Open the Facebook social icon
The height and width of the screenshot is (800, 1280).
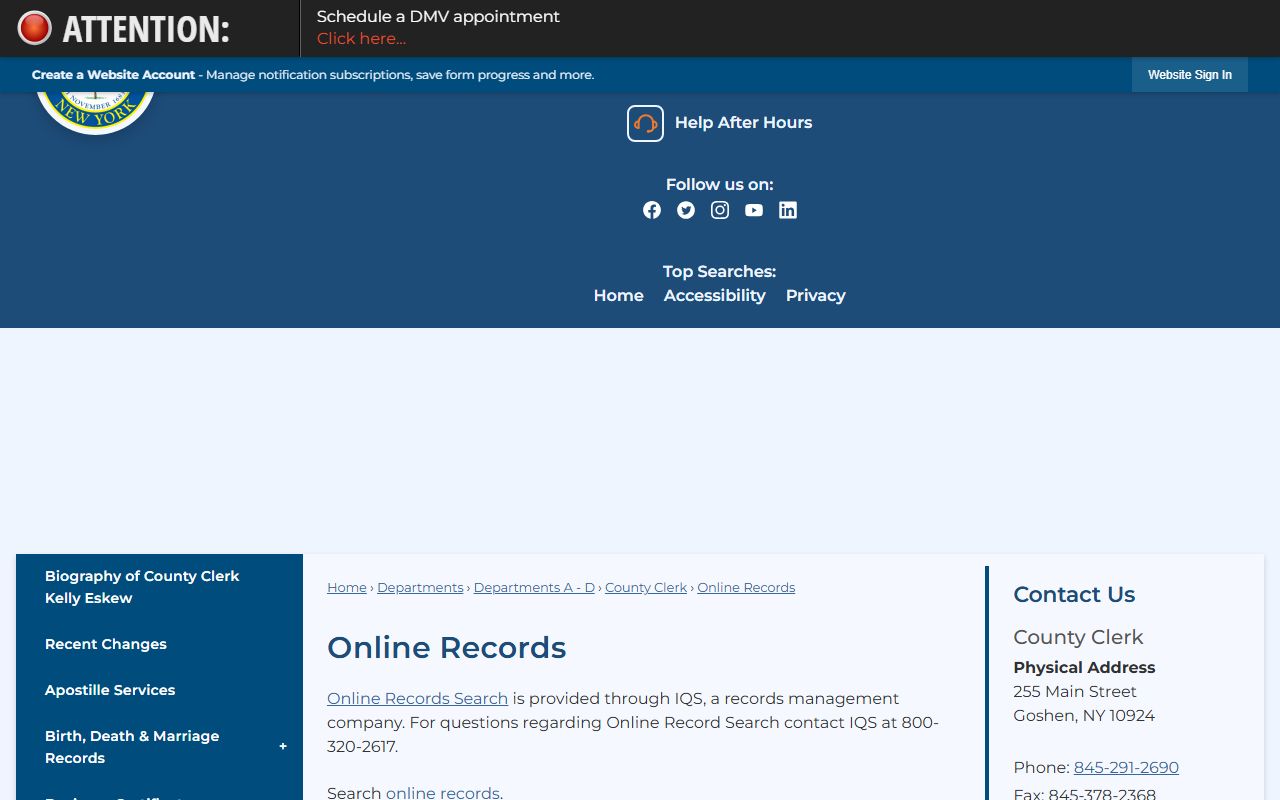652,210
